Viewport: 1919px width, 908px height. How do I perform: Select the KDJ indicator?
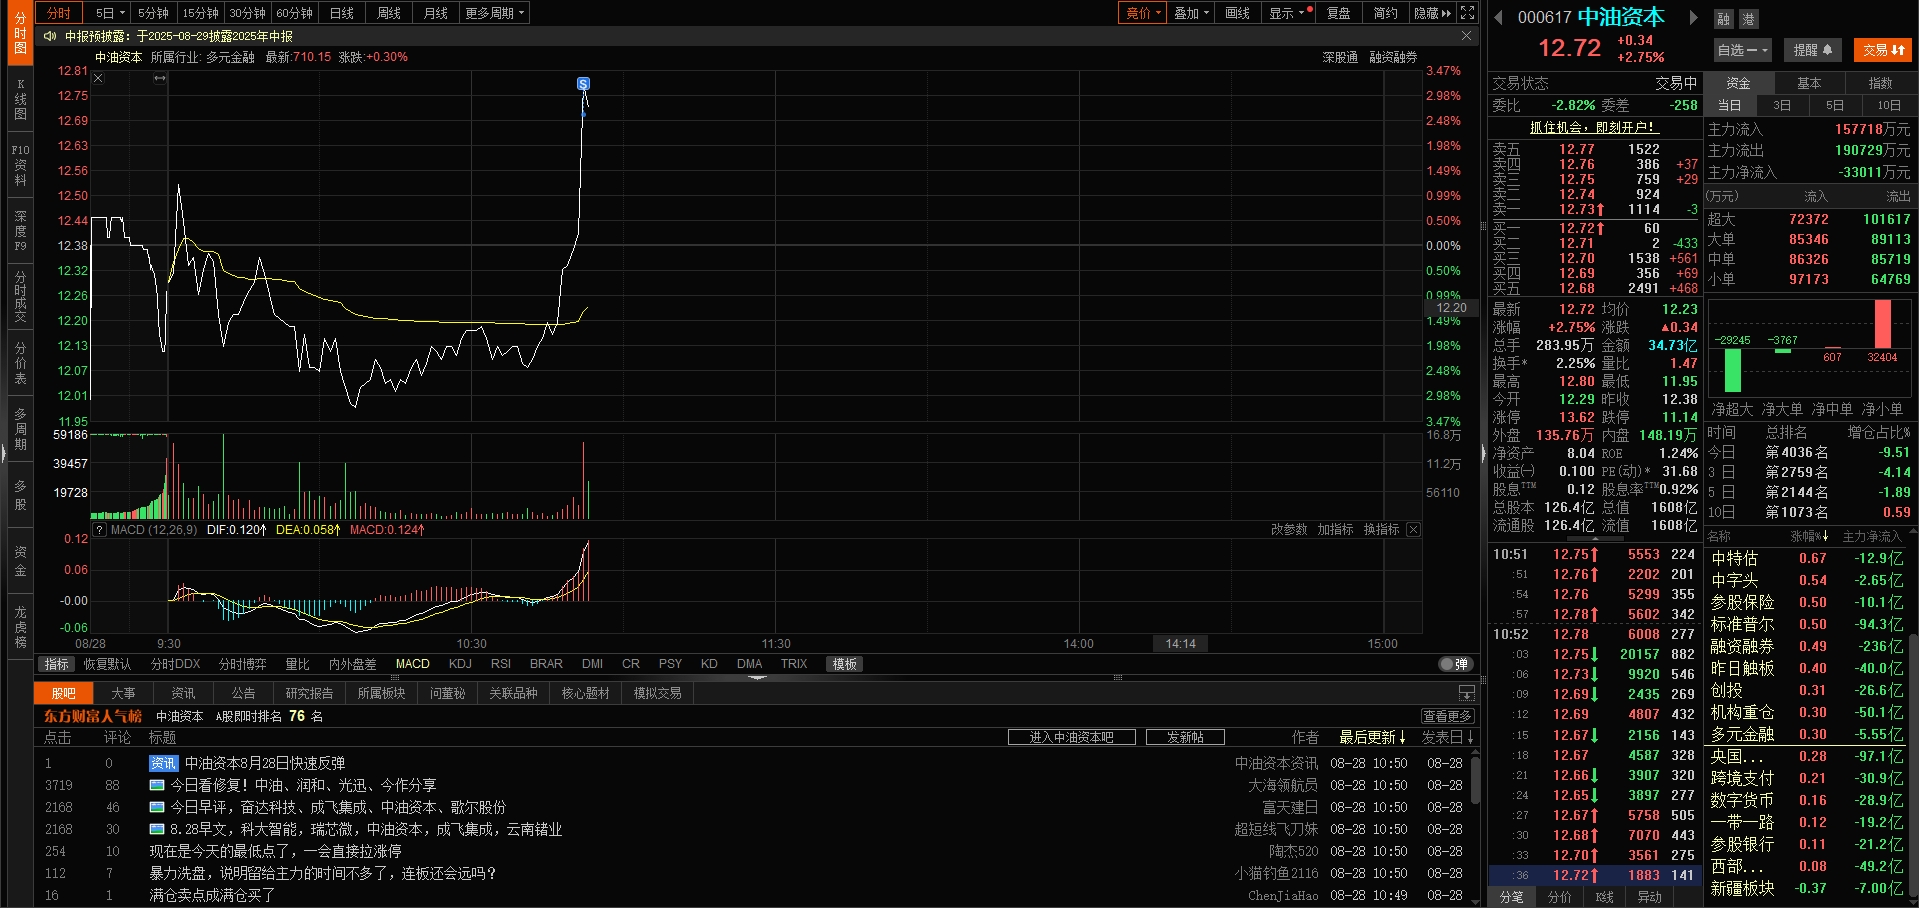coord(460,664)
